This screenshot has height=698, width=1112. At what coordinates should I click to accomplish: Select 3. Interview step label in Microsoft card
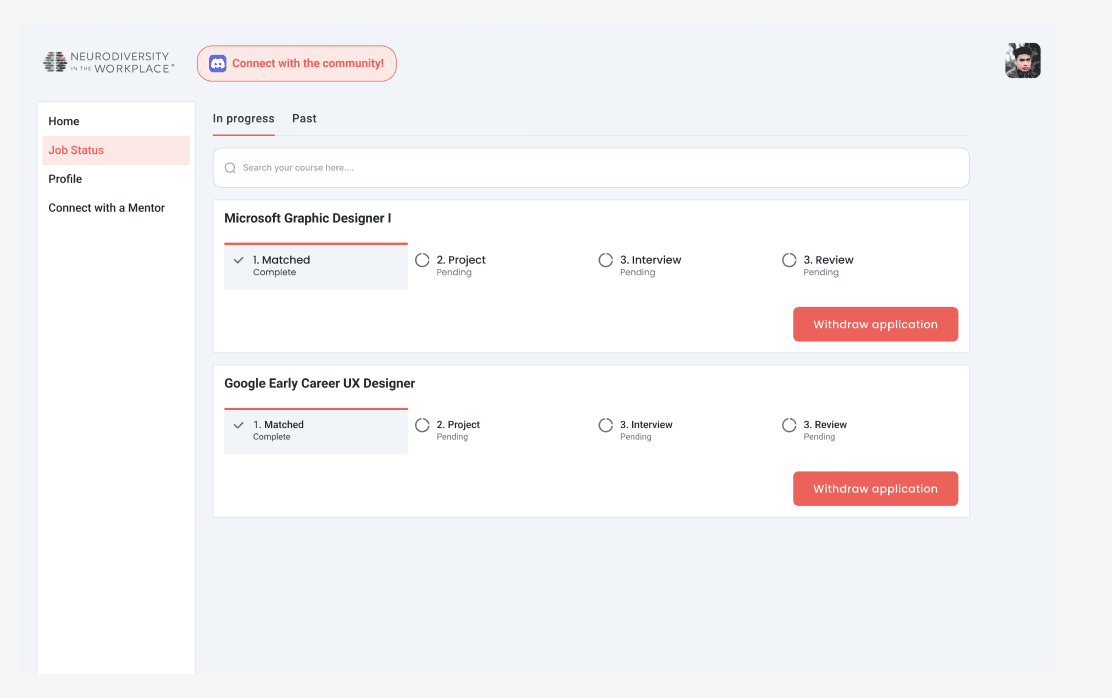(650, 260)
